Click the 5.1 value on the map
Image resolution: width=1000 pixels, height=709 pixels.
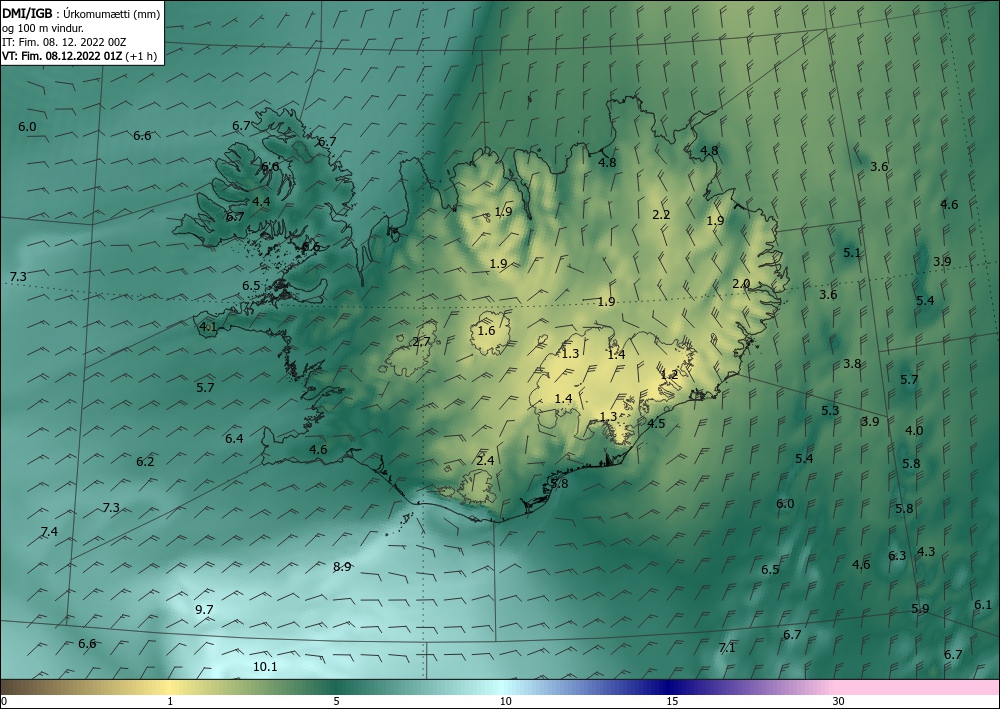click(x=852, y=252)
